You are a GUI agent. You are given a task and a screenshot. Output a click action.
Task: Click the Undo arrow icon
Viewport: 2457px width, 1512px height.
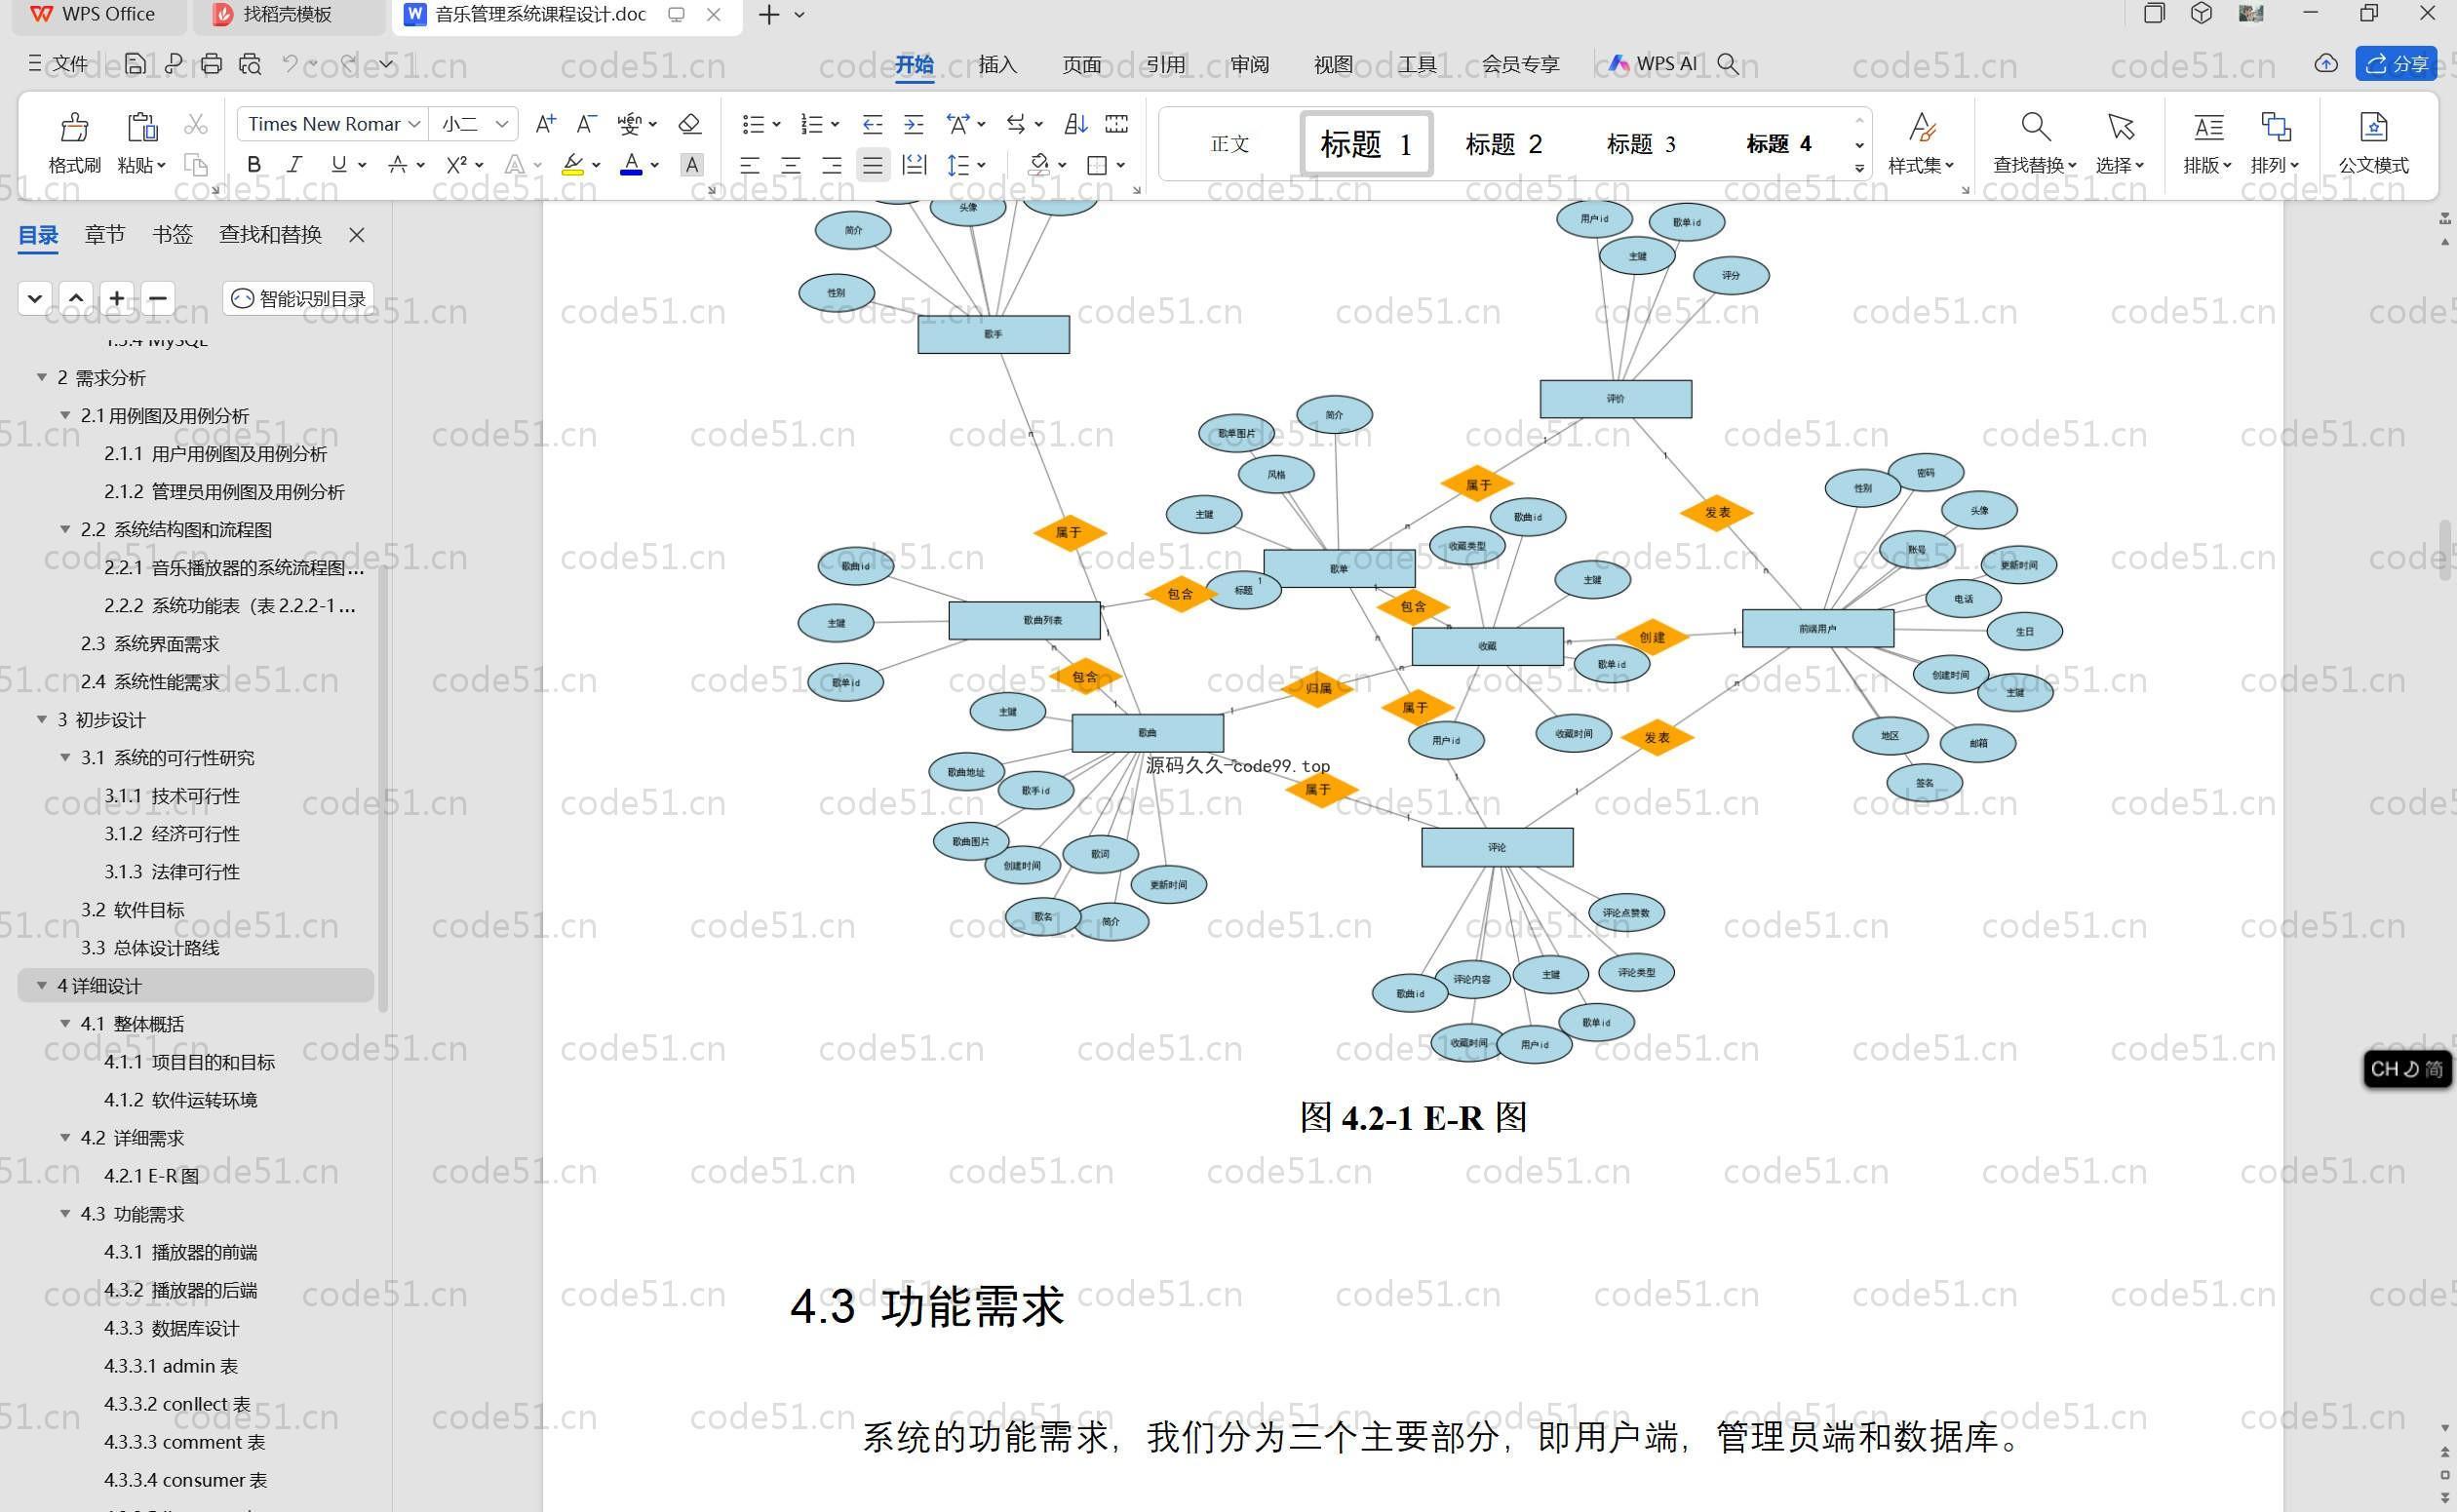[290, 64]
